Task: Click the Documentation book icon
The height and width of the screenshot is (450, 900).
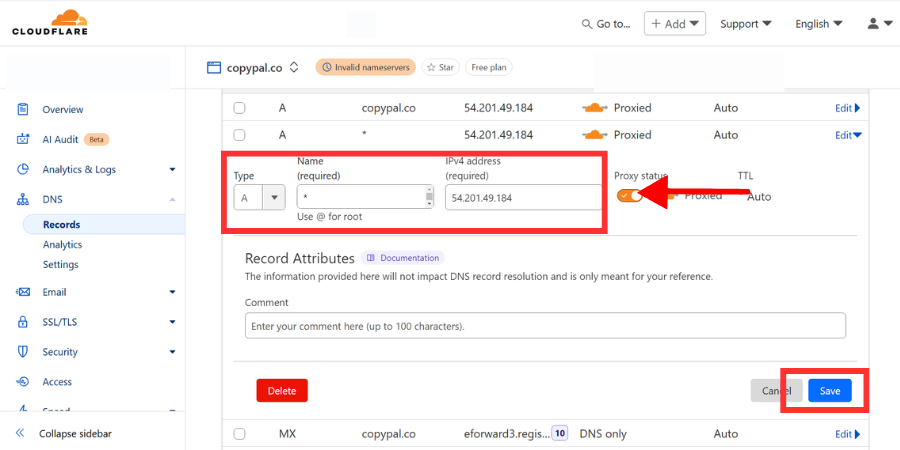Action: tap(371, 258)
